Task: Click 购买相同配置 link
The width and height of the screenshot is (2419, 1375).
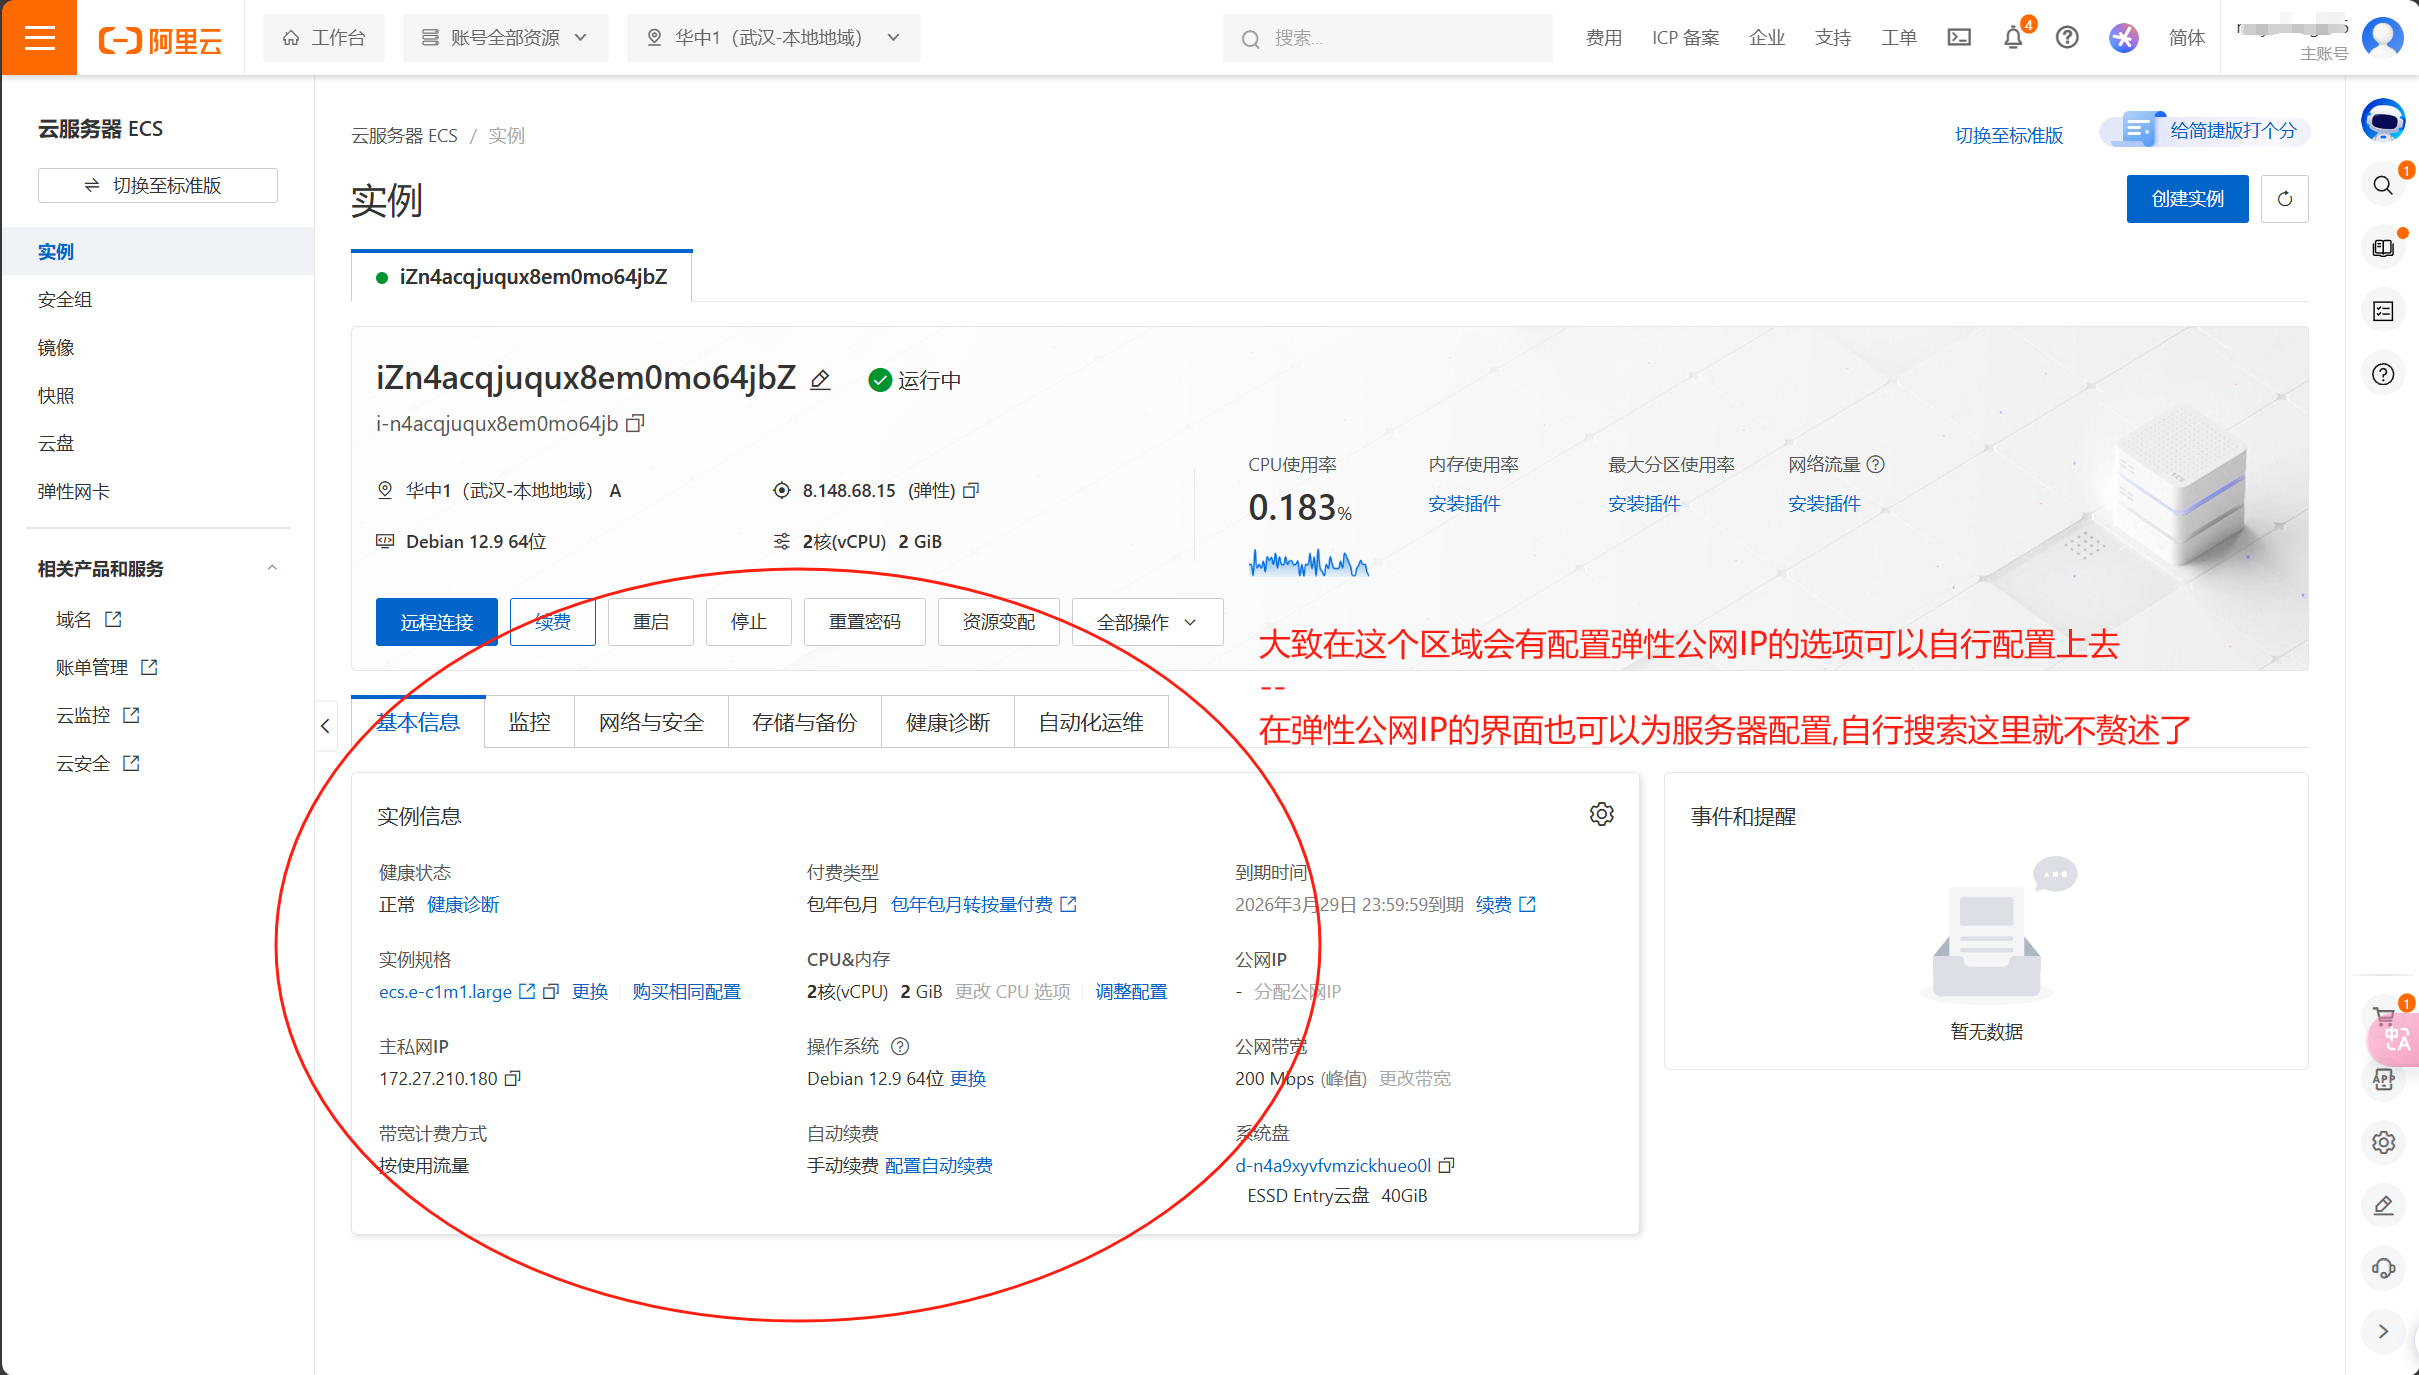Action: [687, 992]
